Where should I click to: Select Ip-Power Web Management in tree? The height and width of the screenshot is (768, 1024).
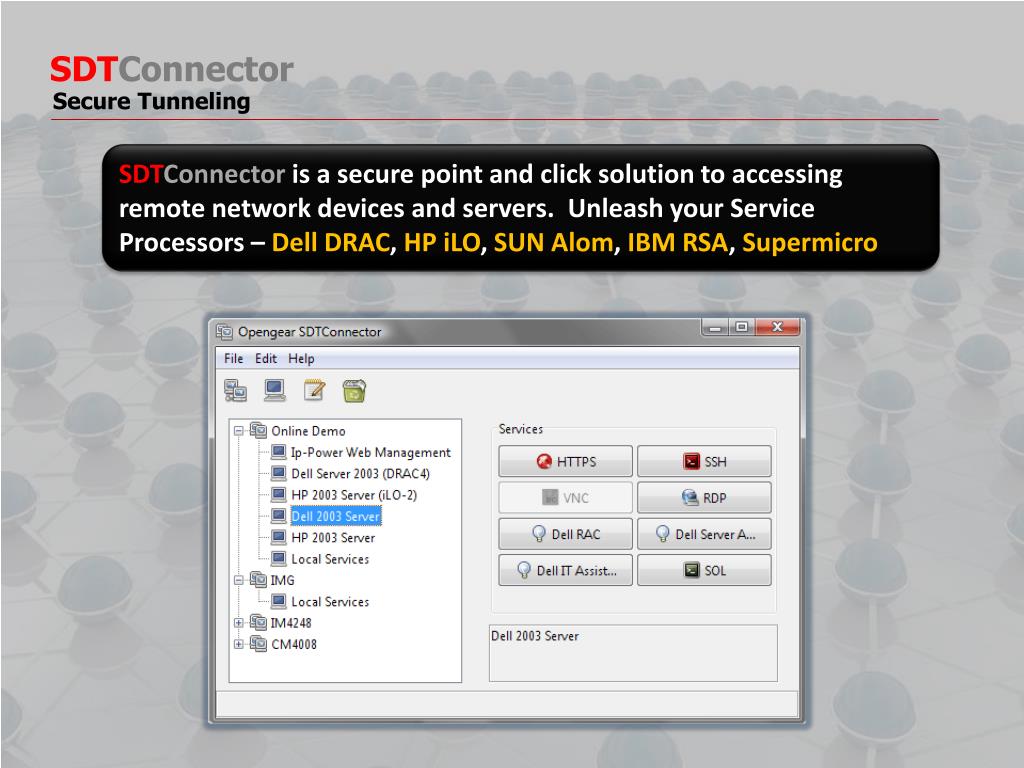370,452
